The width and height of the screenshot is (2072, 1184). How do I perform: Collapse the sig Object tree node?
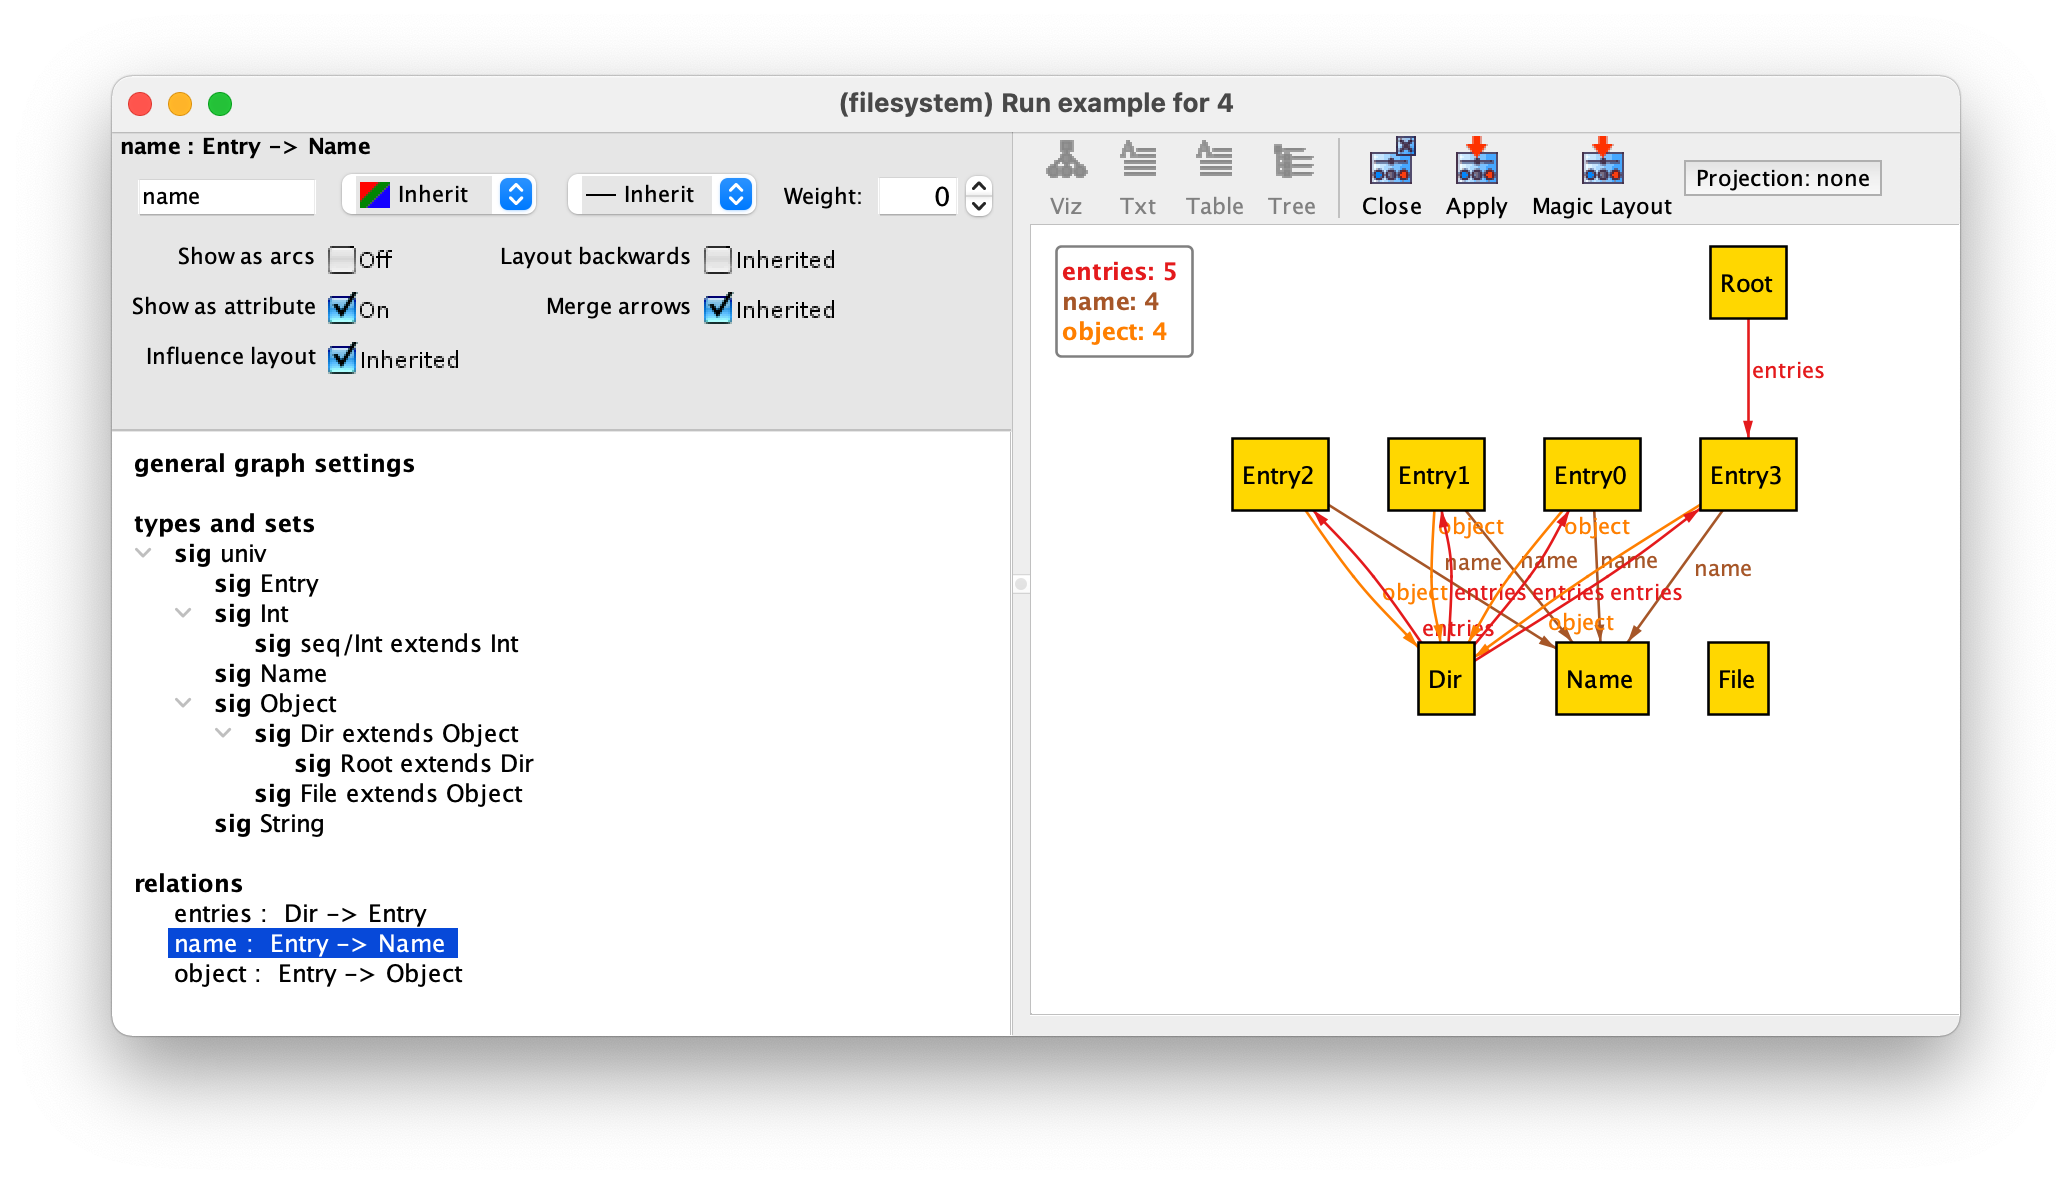click(184, 703)
